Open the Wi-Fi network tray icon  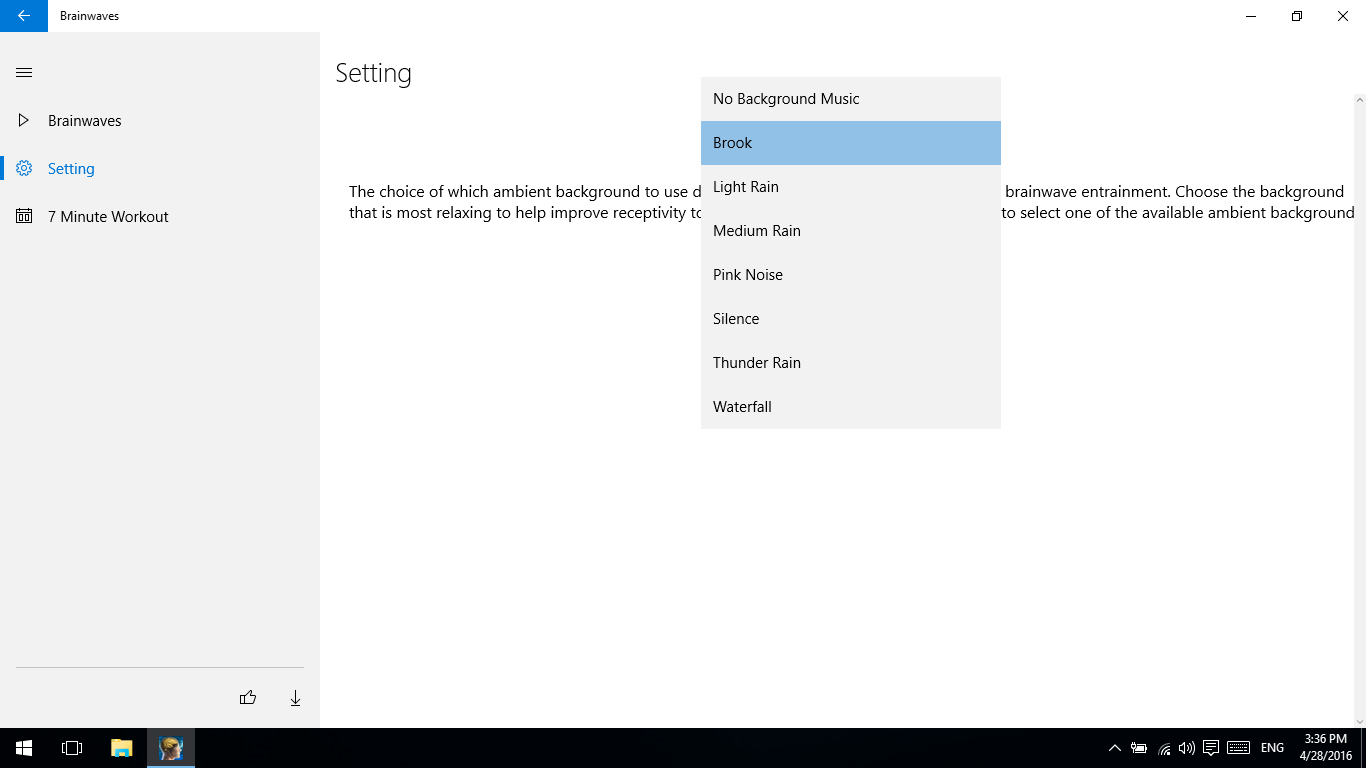(1164, 748)
